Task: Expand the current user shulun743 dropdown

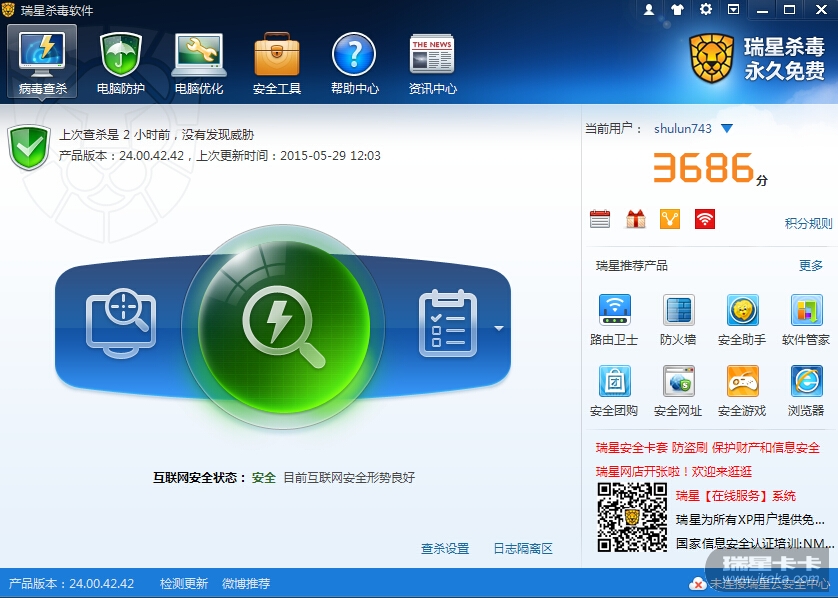Action: [726, 128]
